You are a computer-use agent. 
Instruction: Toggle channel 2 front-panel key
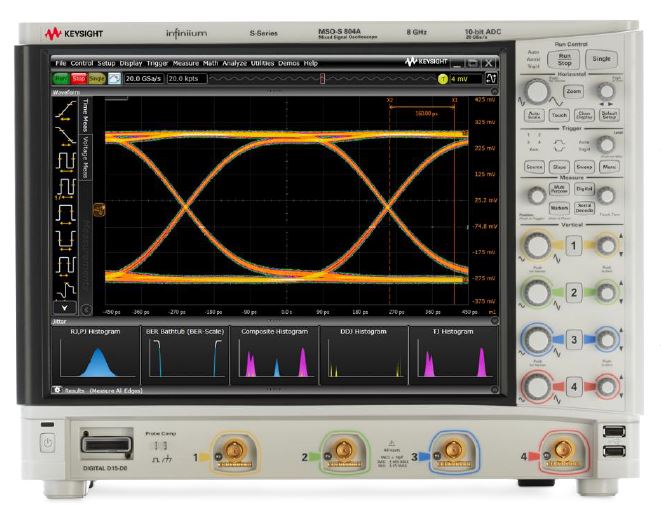coord(573,293)
